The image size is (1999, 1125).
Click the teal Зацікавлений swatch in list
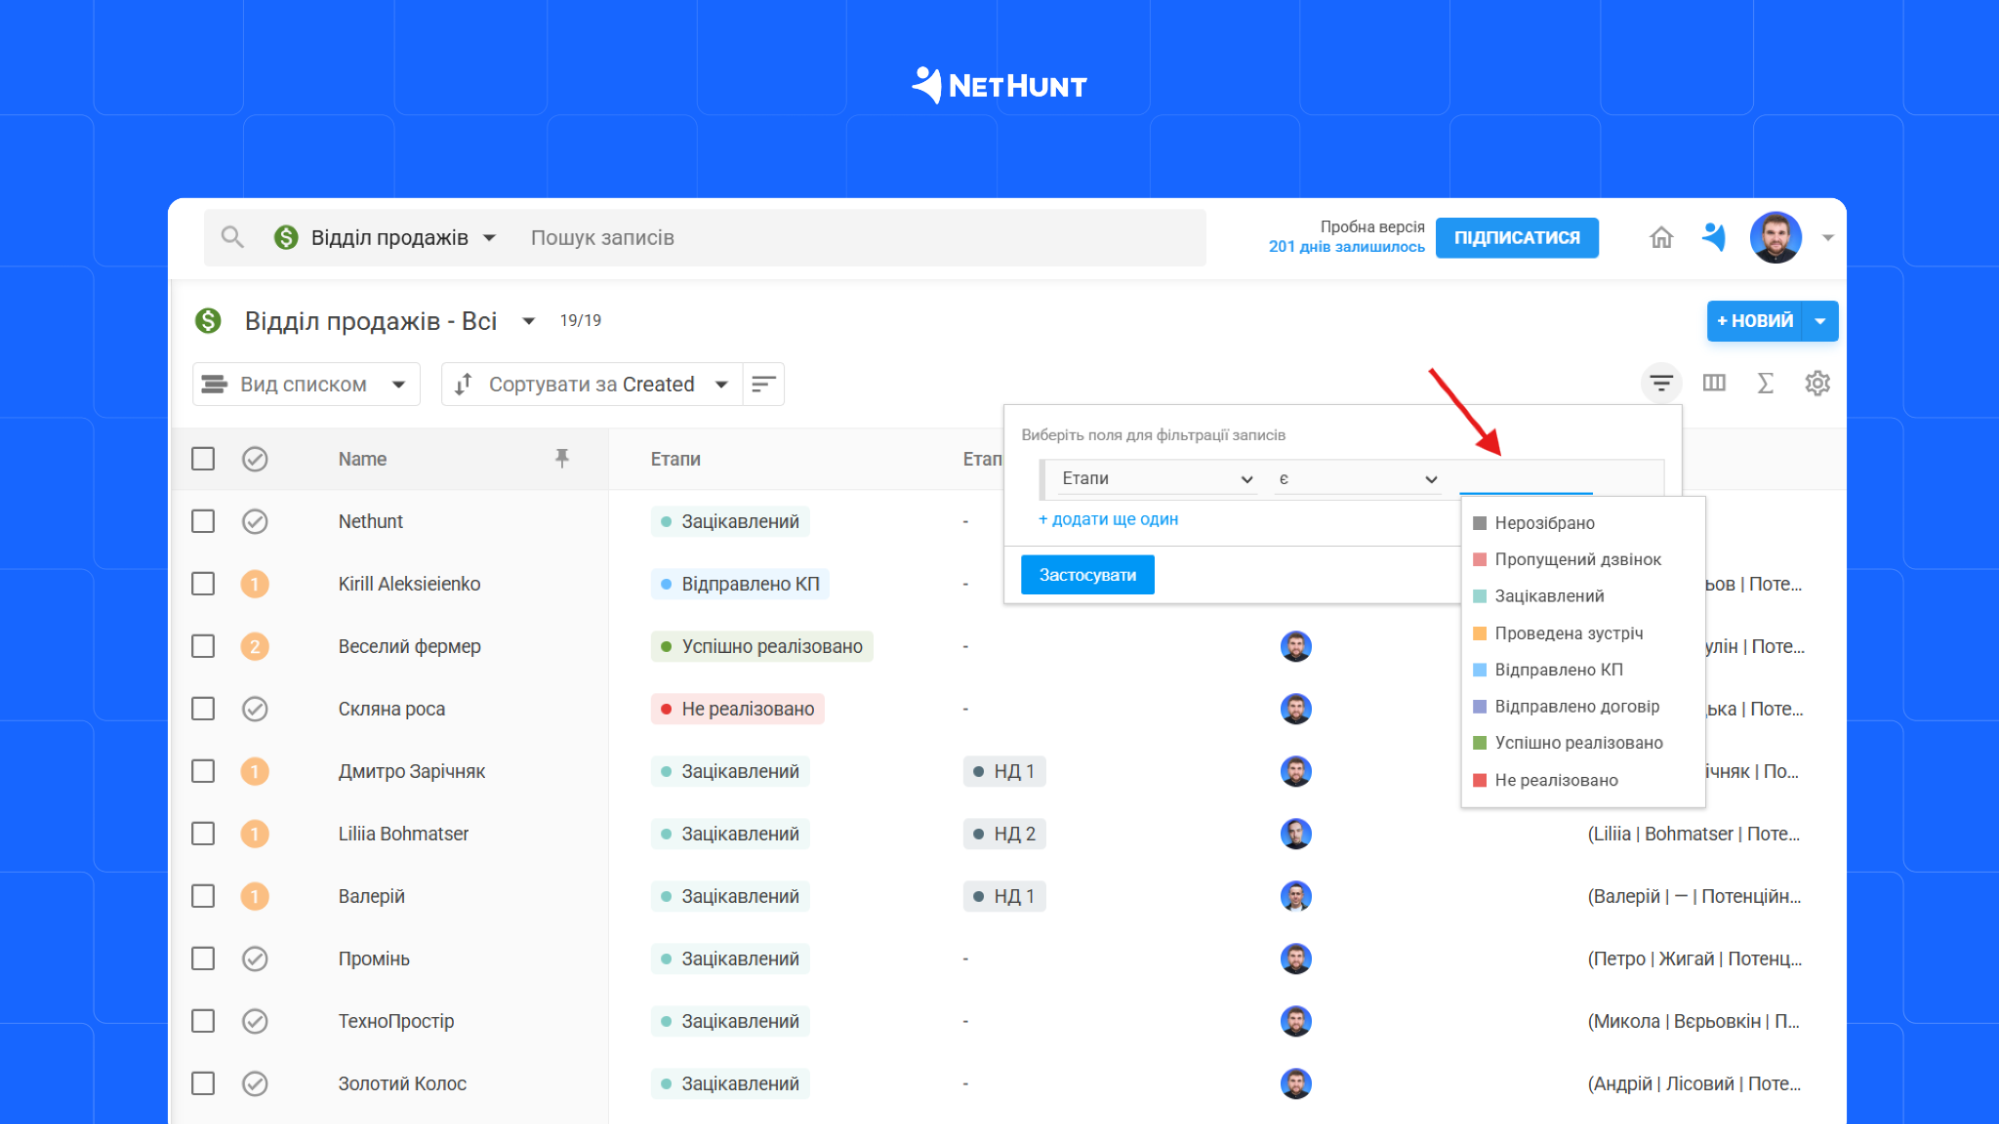[x=1480, y=596]
